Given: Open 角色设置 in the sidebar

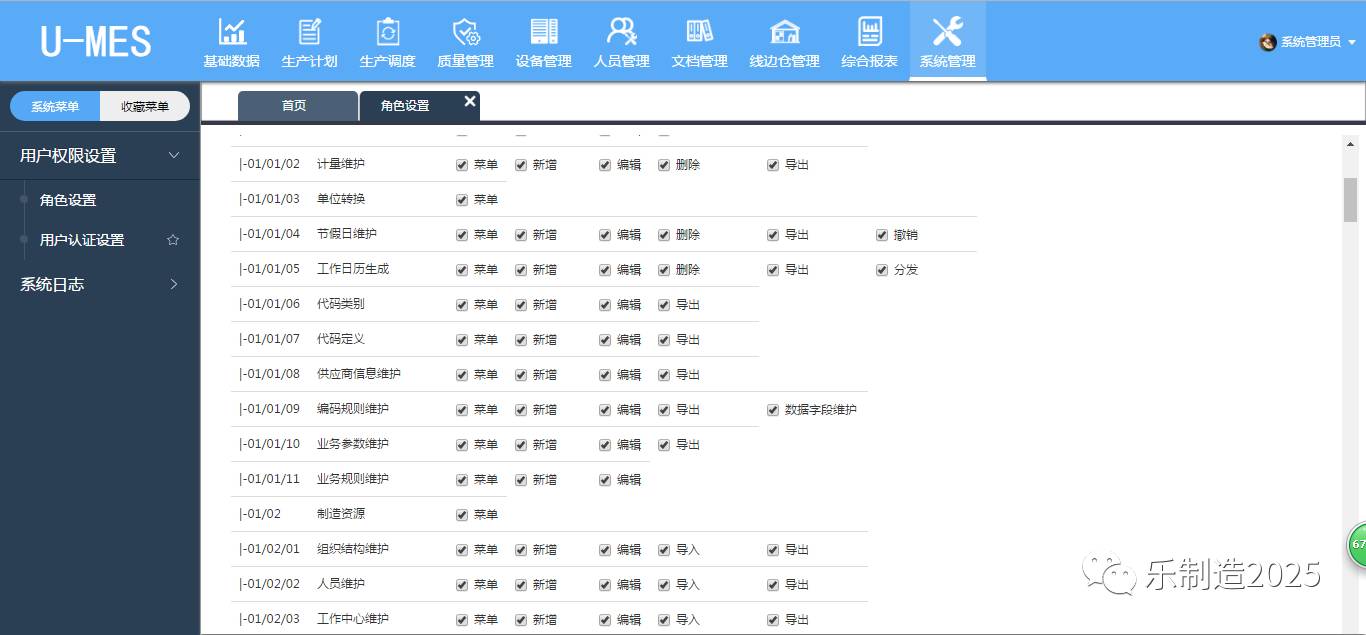Looking at the screenshot, I should click(x=68, y=200).
